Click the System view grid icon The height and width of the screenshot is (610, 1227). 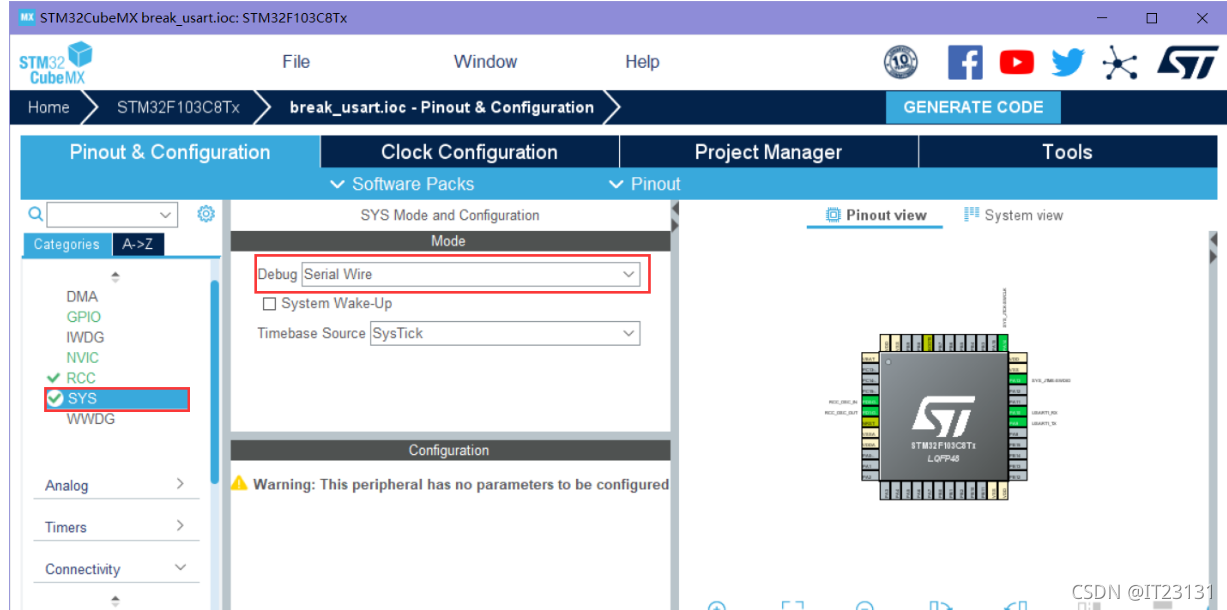pyautogui.click(x=971, y=215)
